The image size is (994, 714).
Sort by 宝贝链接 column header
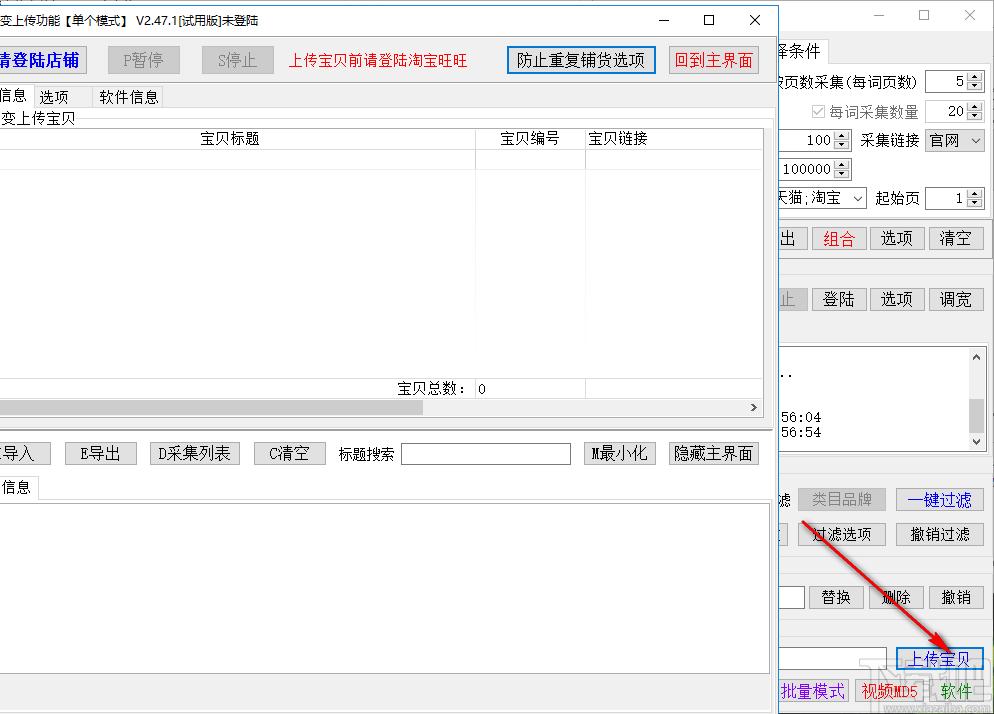coord(674,139)
